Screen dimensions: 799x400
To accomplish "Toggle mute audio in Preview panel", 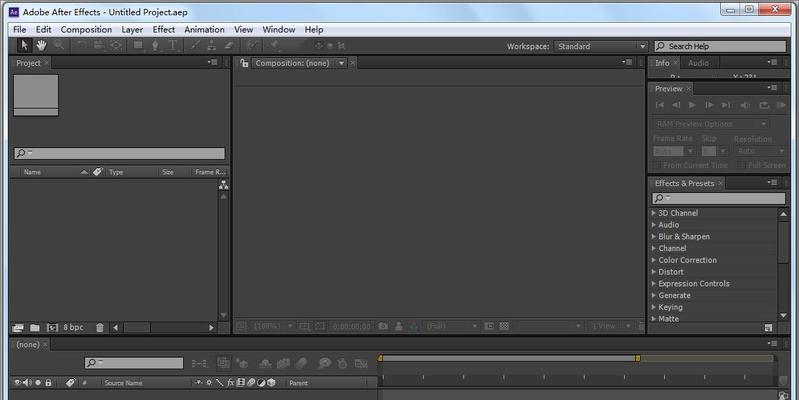I will click(745, 105).
